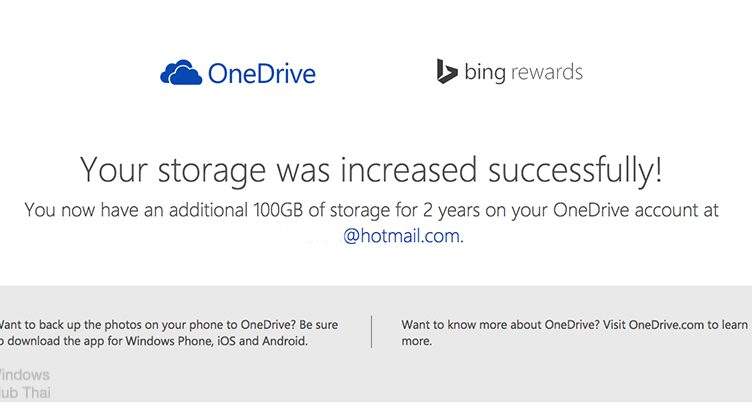Click the word 'bing' beside the logo
The height and width of the screenshot is (416, 752).
pyautogui.click(x=485, y=73)
